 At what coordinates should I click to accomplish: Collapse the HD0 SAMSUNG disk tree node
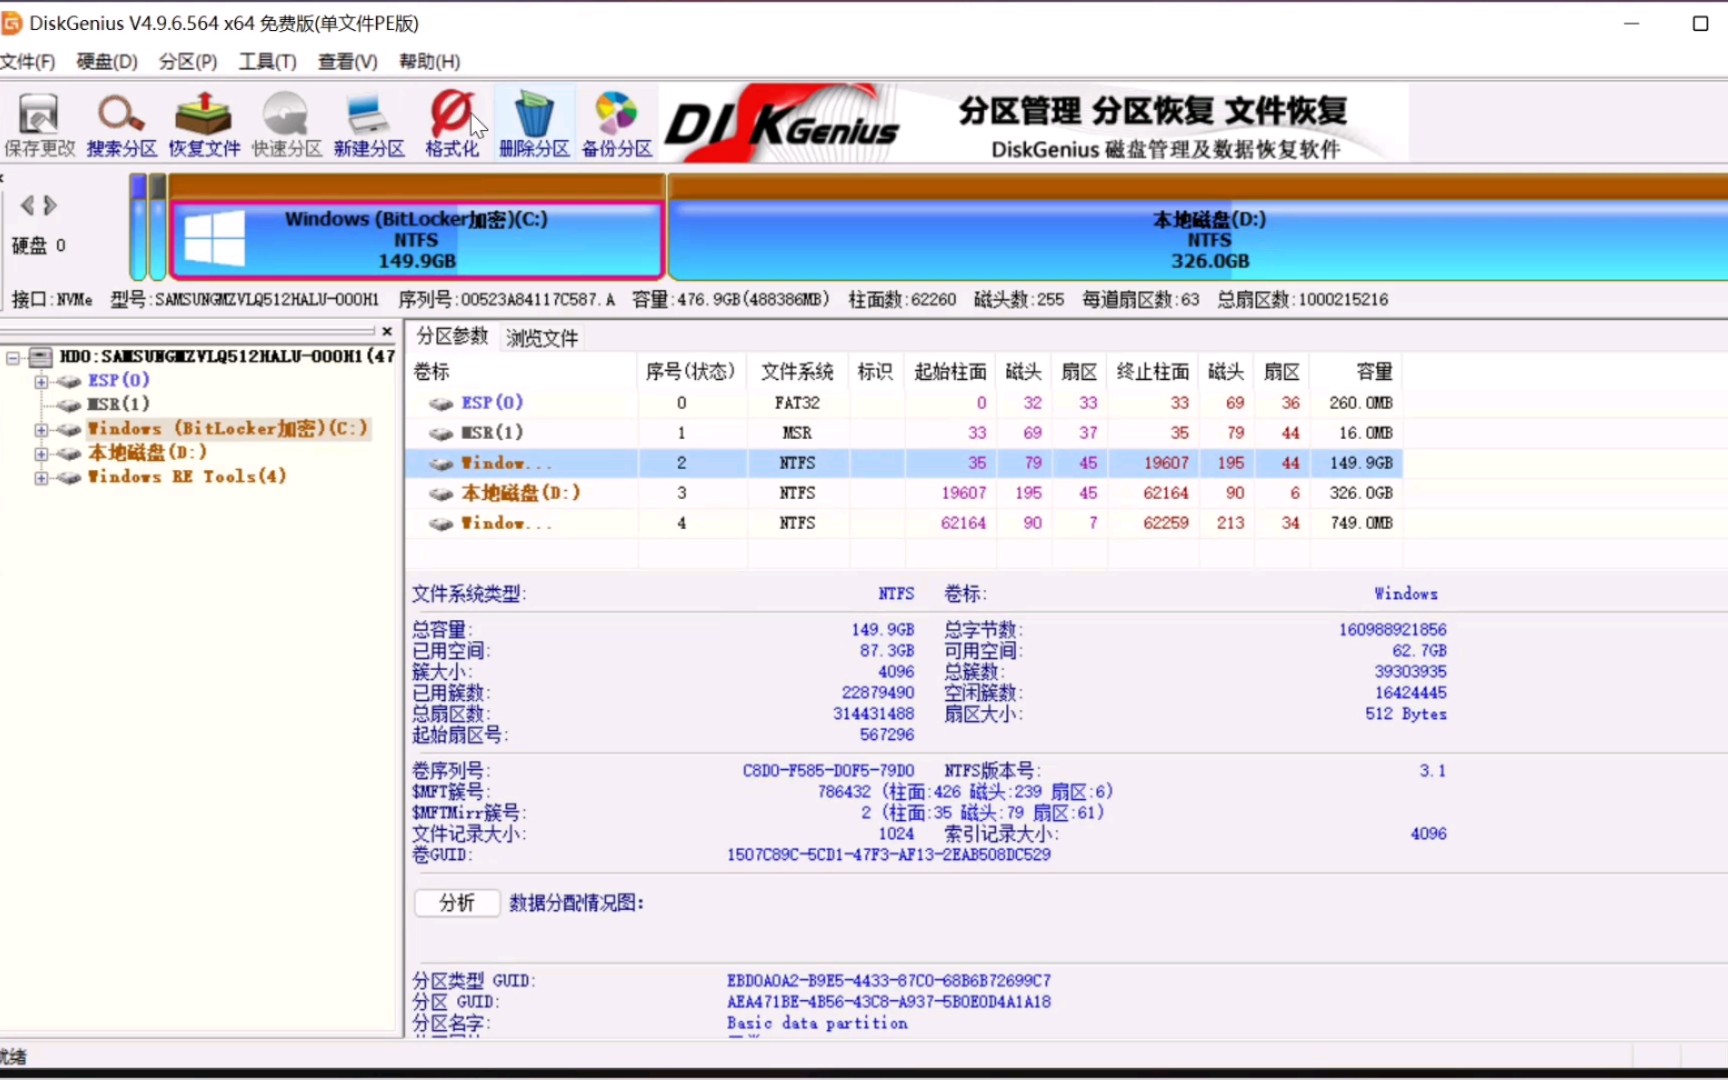click(x=13, y=357)
